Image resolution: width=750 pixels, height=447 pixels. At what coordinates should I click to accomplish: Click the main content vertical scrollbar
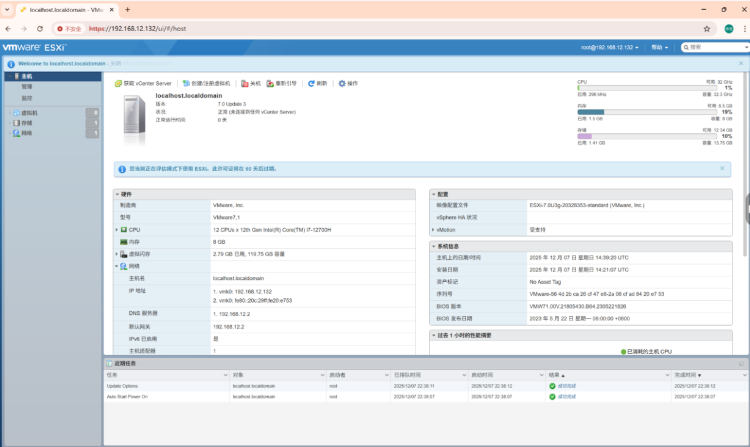point(746,165)
